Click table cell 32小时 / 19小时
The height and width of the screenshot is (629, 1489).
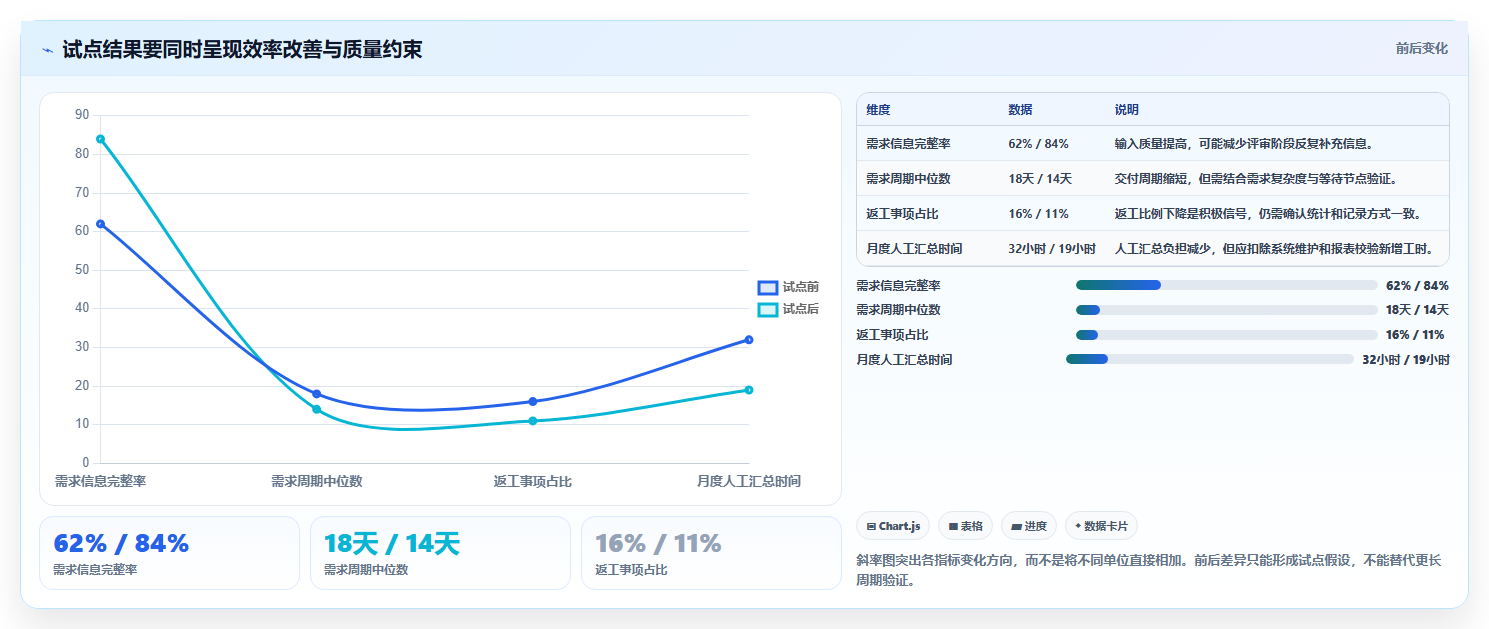click(1052, 249)
